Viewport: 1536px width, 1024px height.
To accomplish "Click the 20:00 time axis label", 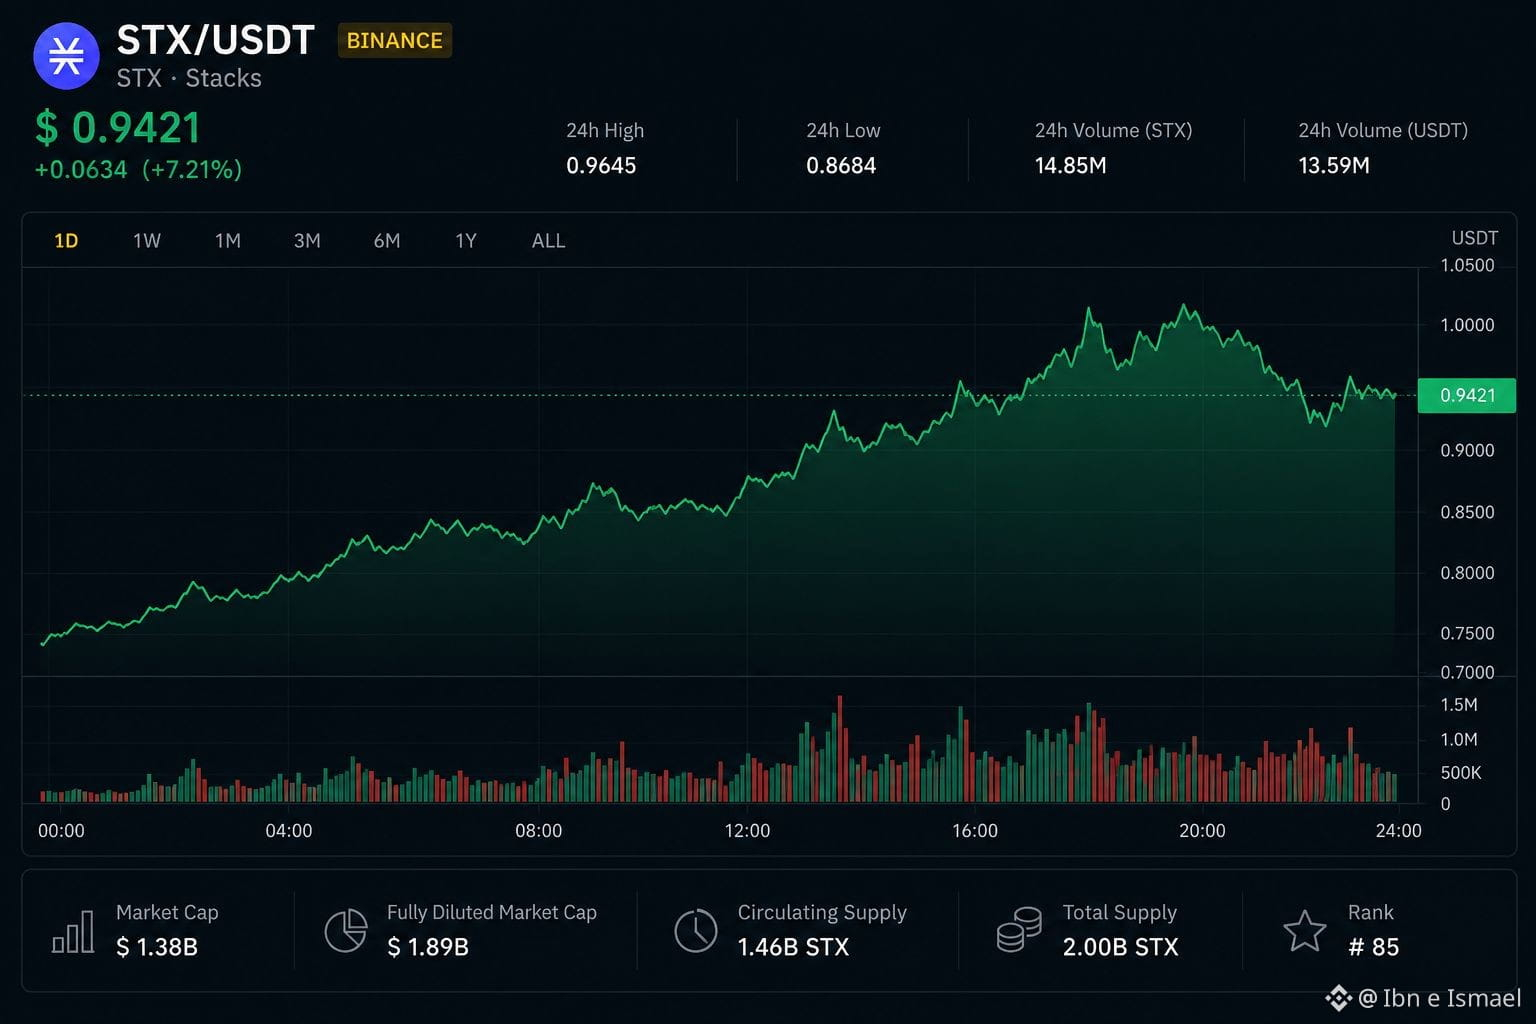I will (1202, 831).
